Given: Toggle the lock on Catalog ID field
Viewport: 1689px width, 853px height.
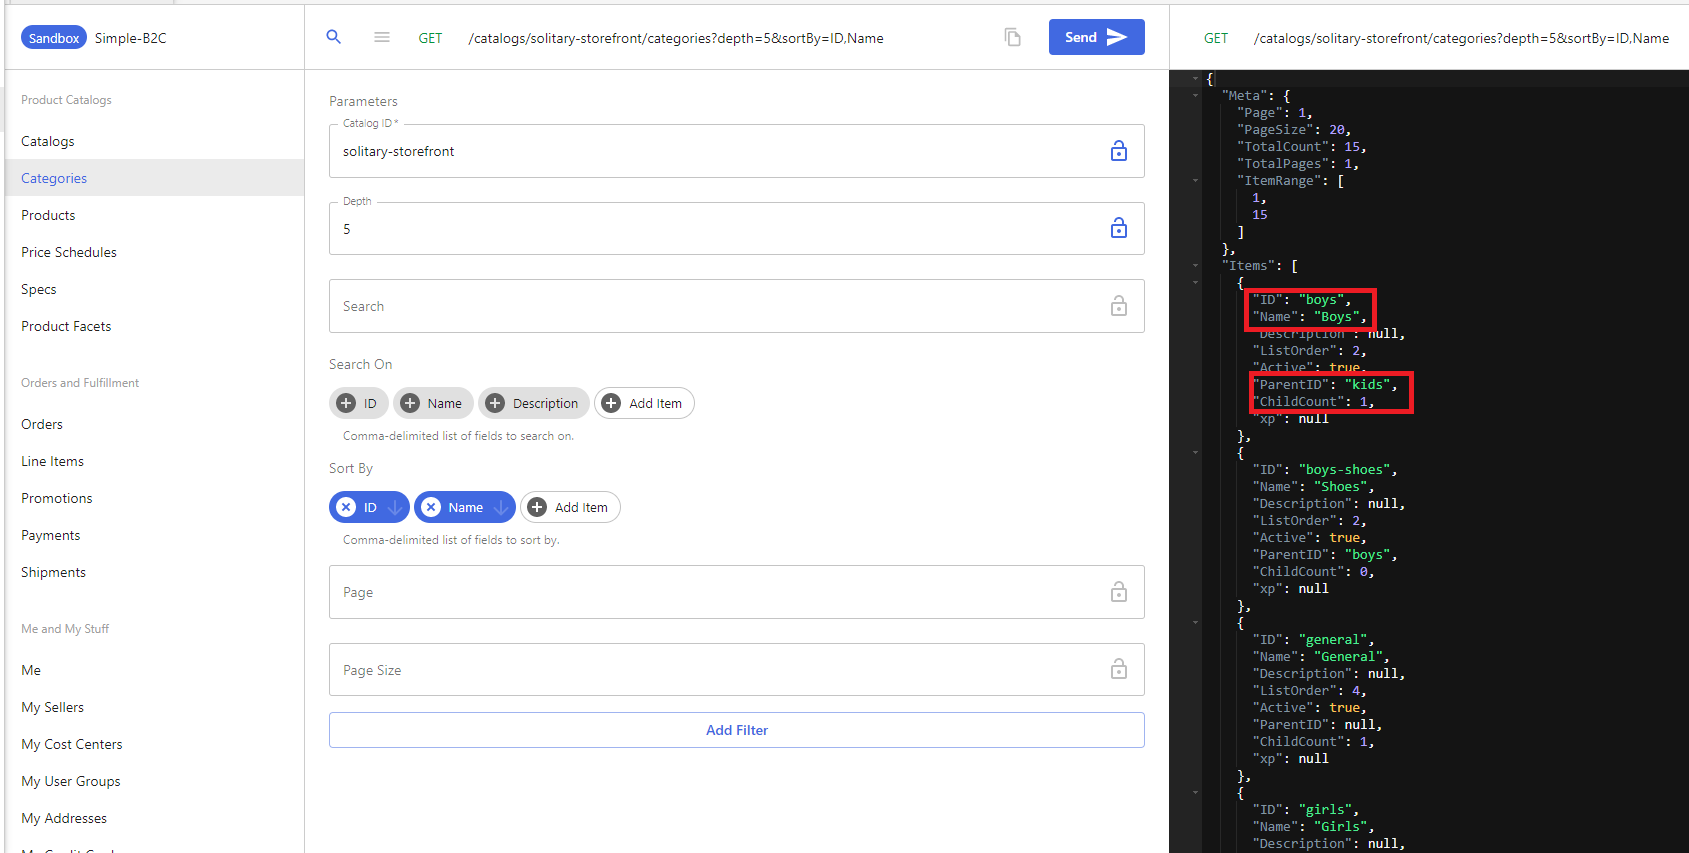Looking at the screenshot, I should (1119, 151).
